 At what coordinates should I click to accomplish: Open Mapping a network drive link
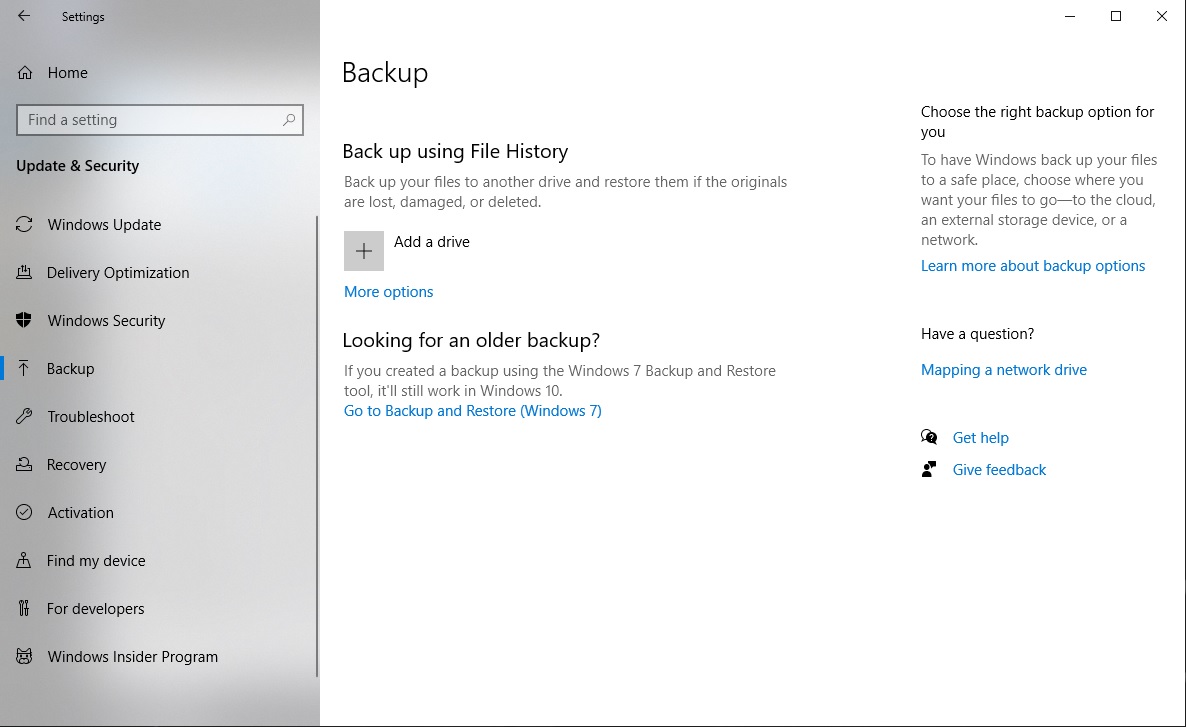[x=1004, y=370]
